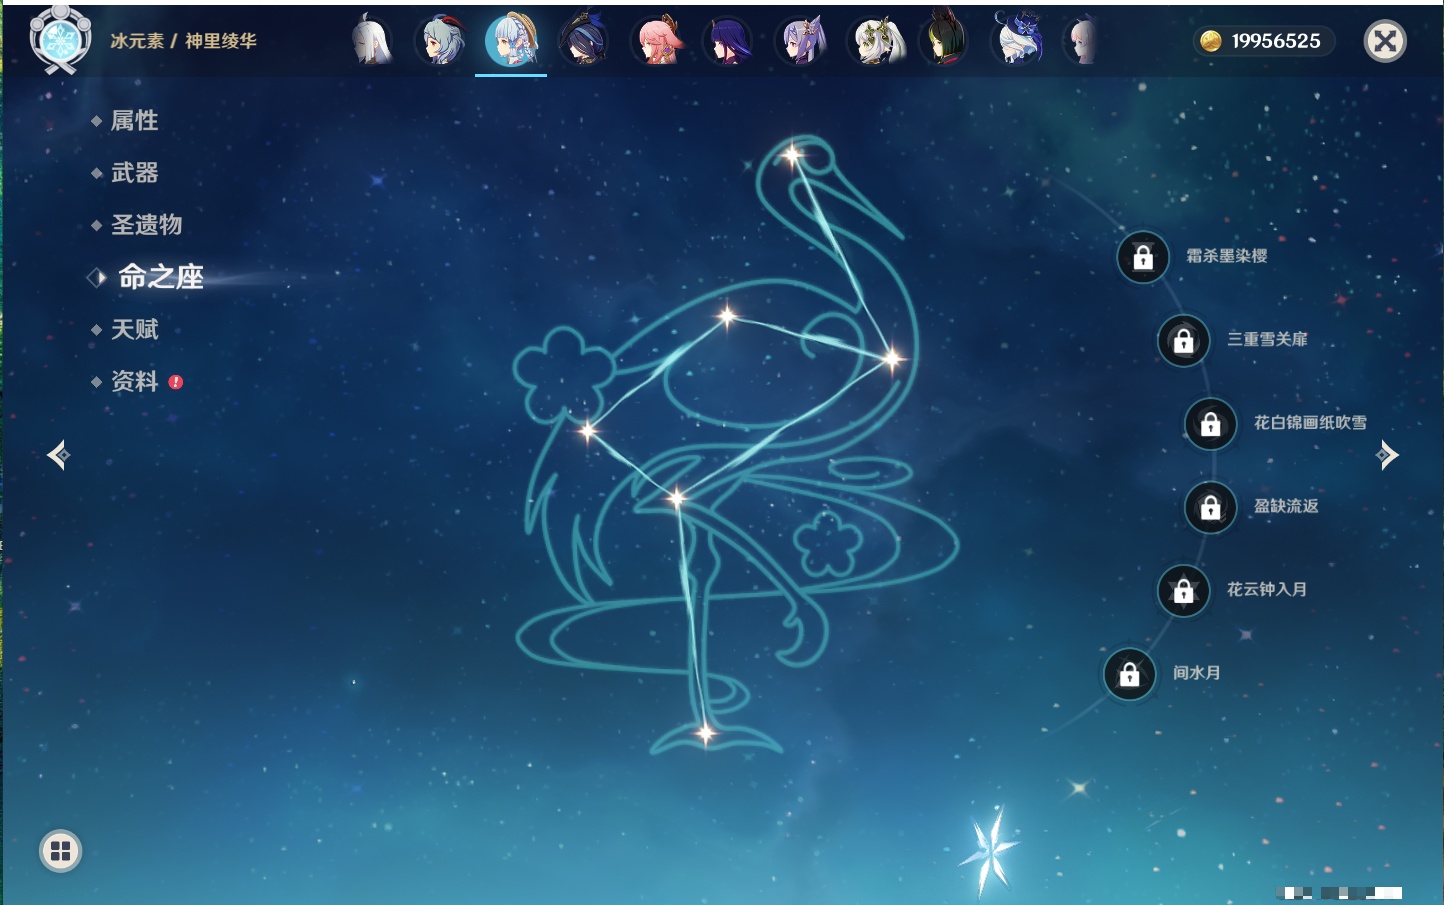Close the character screen with X
Image resolution: width=1444 pixels, height=905 pixels.
1385,41
